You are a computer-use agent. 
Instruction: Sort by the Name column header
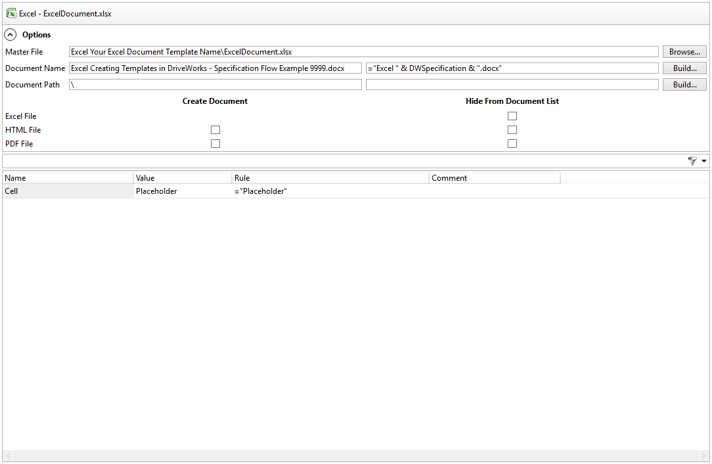67,178
